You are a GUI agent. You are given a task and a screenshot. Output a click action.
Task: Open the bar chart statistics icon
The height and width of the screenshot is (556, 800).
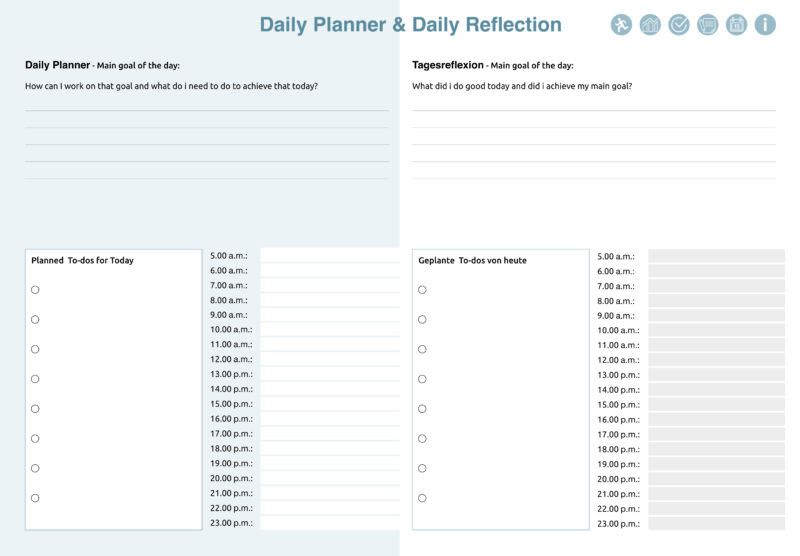(x=650, y=25)
